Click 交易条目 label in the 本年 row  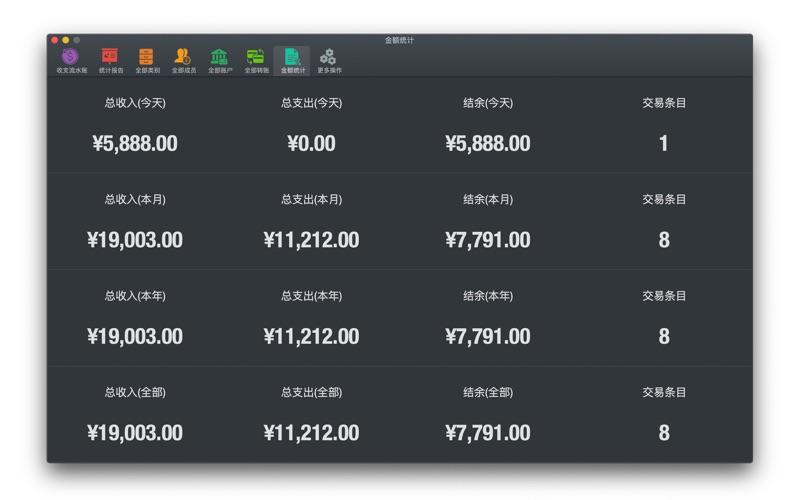[x=664, y=296]
